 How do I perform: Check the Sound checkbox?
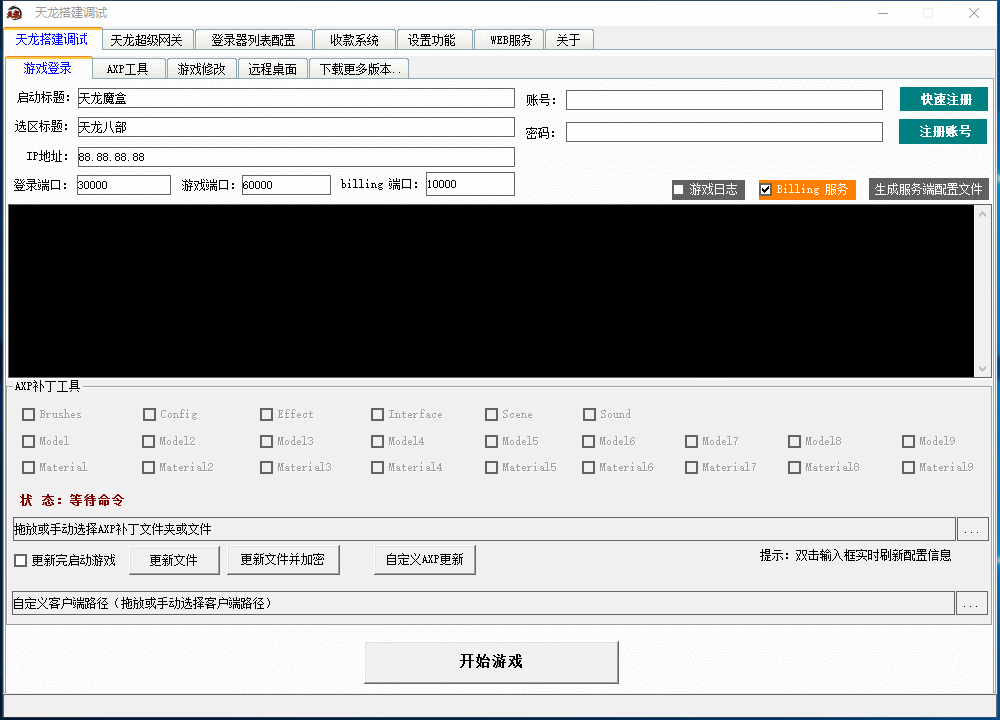(589, 415)
